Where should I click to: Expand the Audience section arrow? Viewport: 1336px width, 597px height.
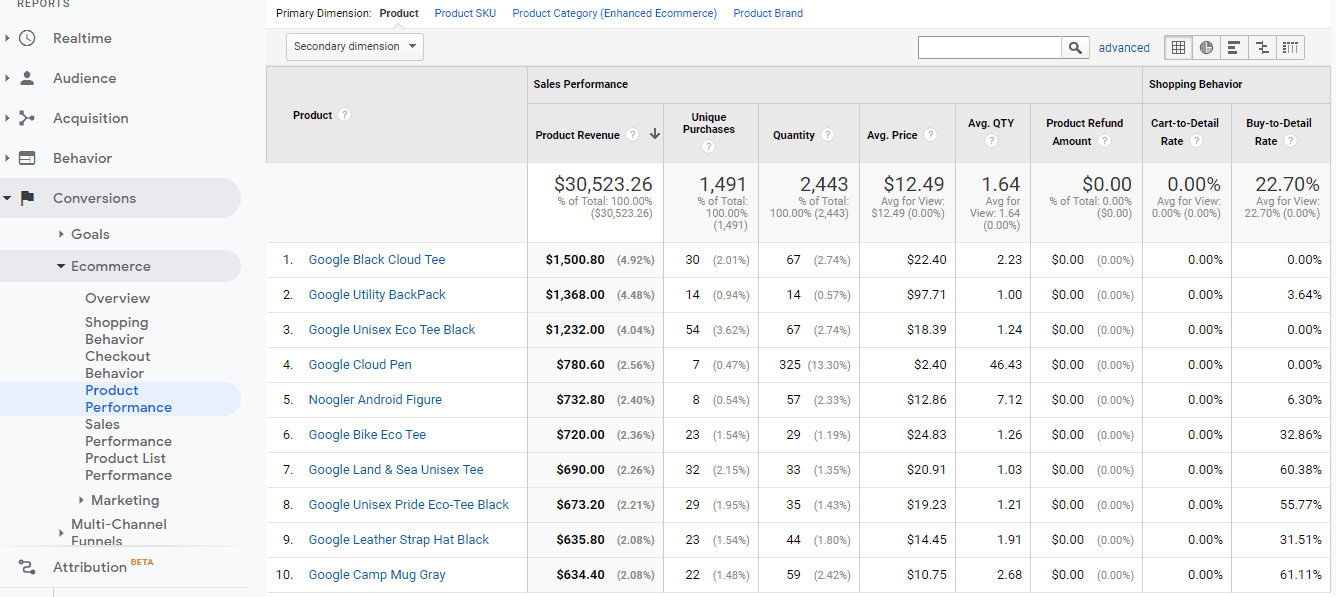click(x=7, y=78)
